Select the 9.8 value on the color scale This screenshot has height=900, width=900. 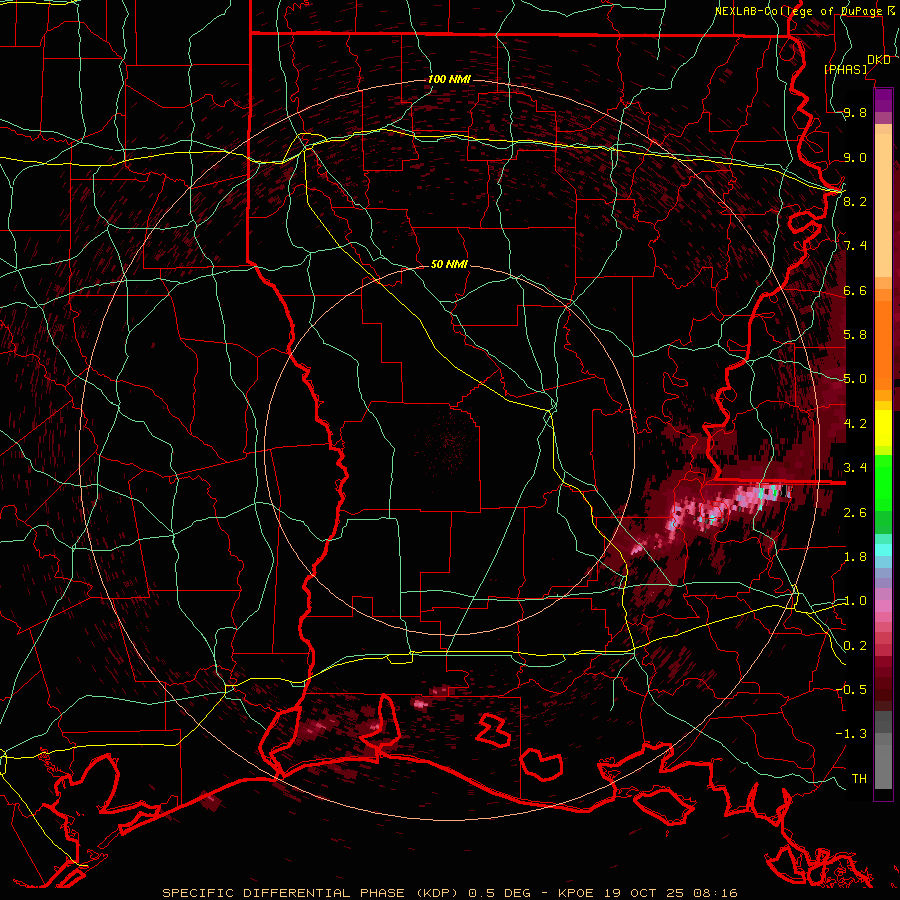click(x=855, y=113)
